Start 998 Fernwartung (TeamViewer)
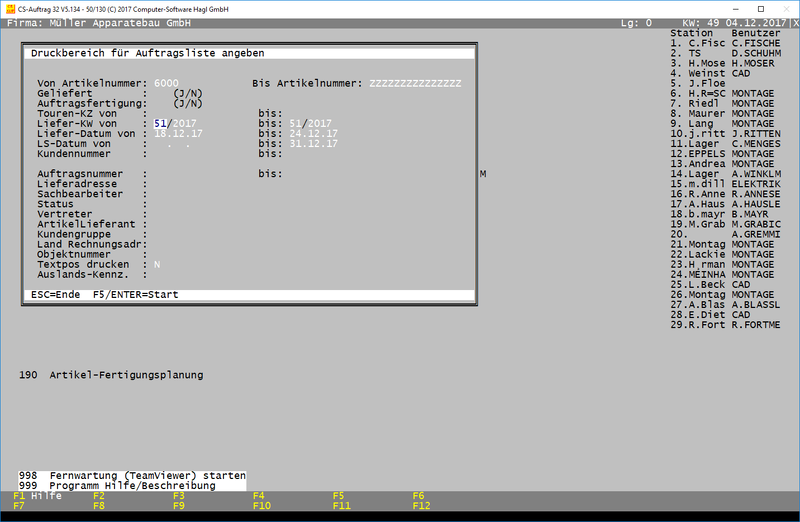 131,475
